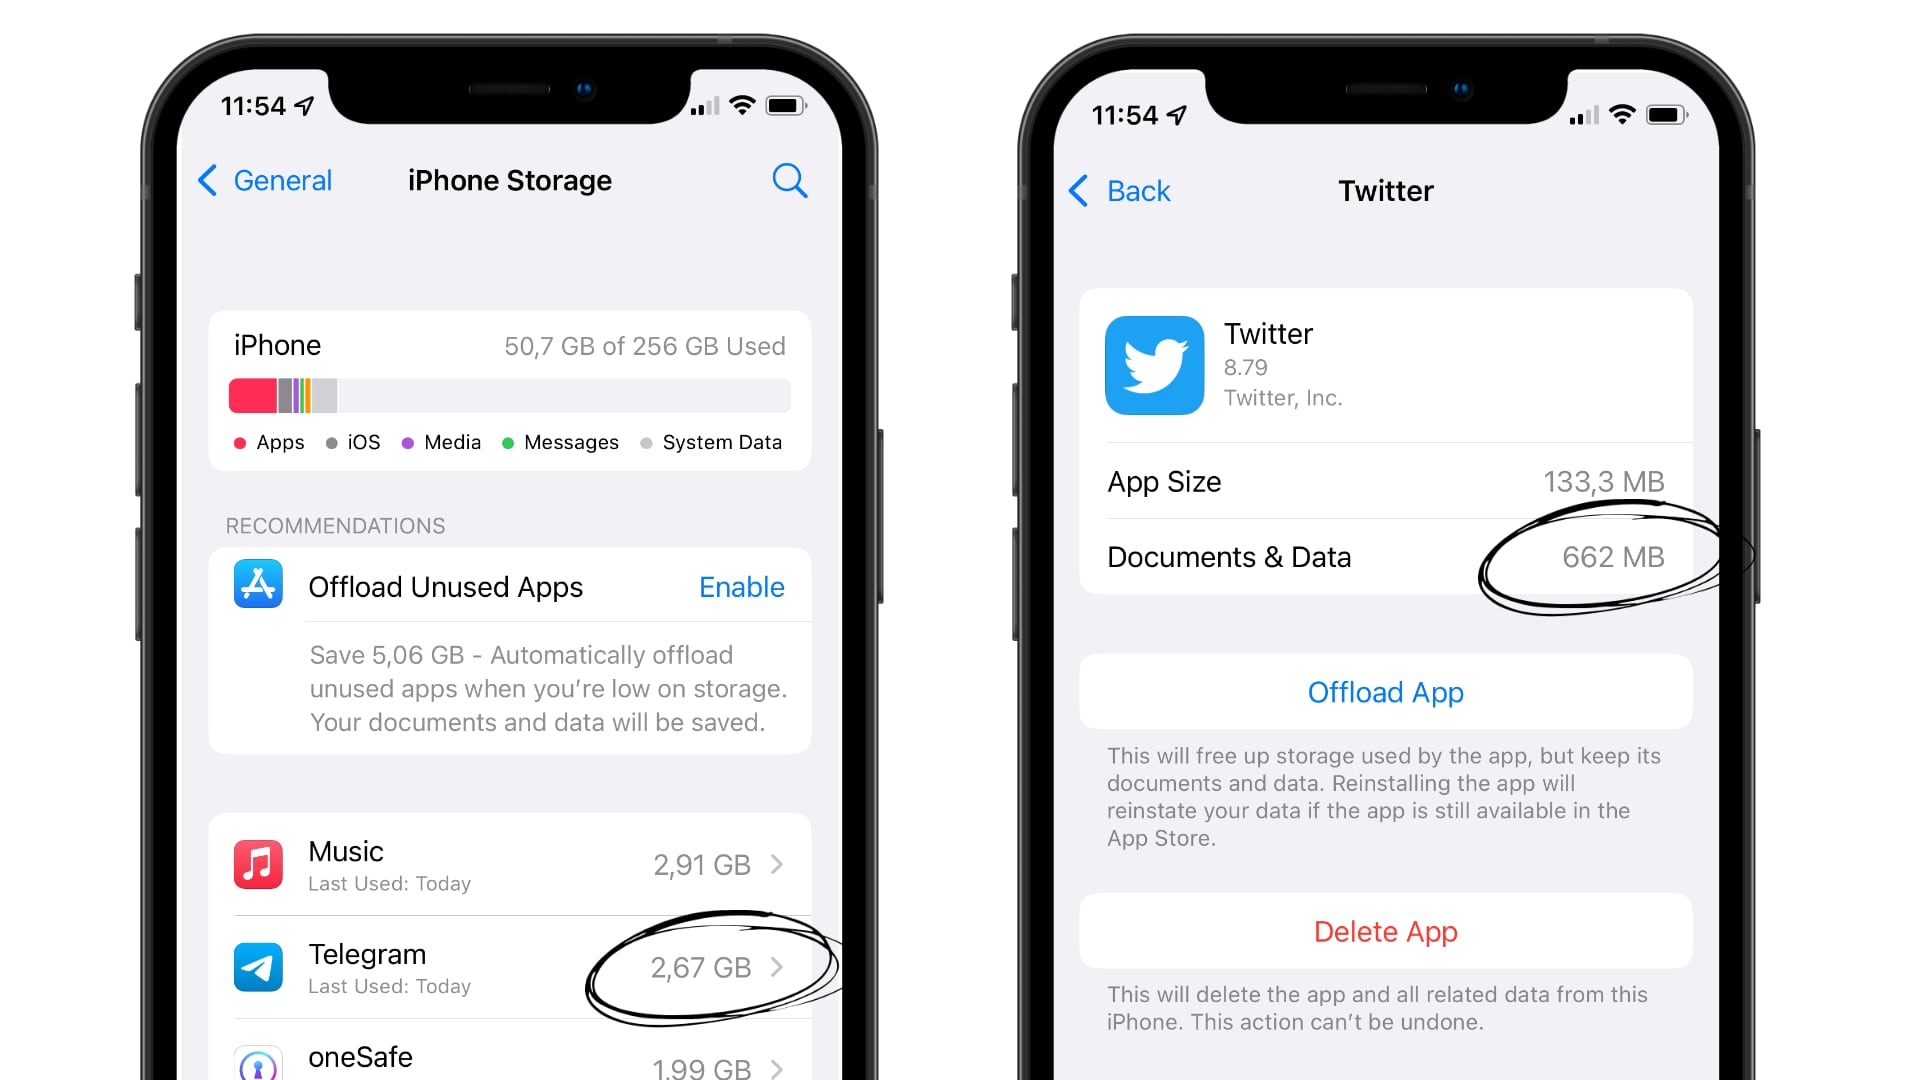The height and width of the screenshot is (1080, 1920).
Task: Enable Offload Unused Apps feature
Action: 741,587
